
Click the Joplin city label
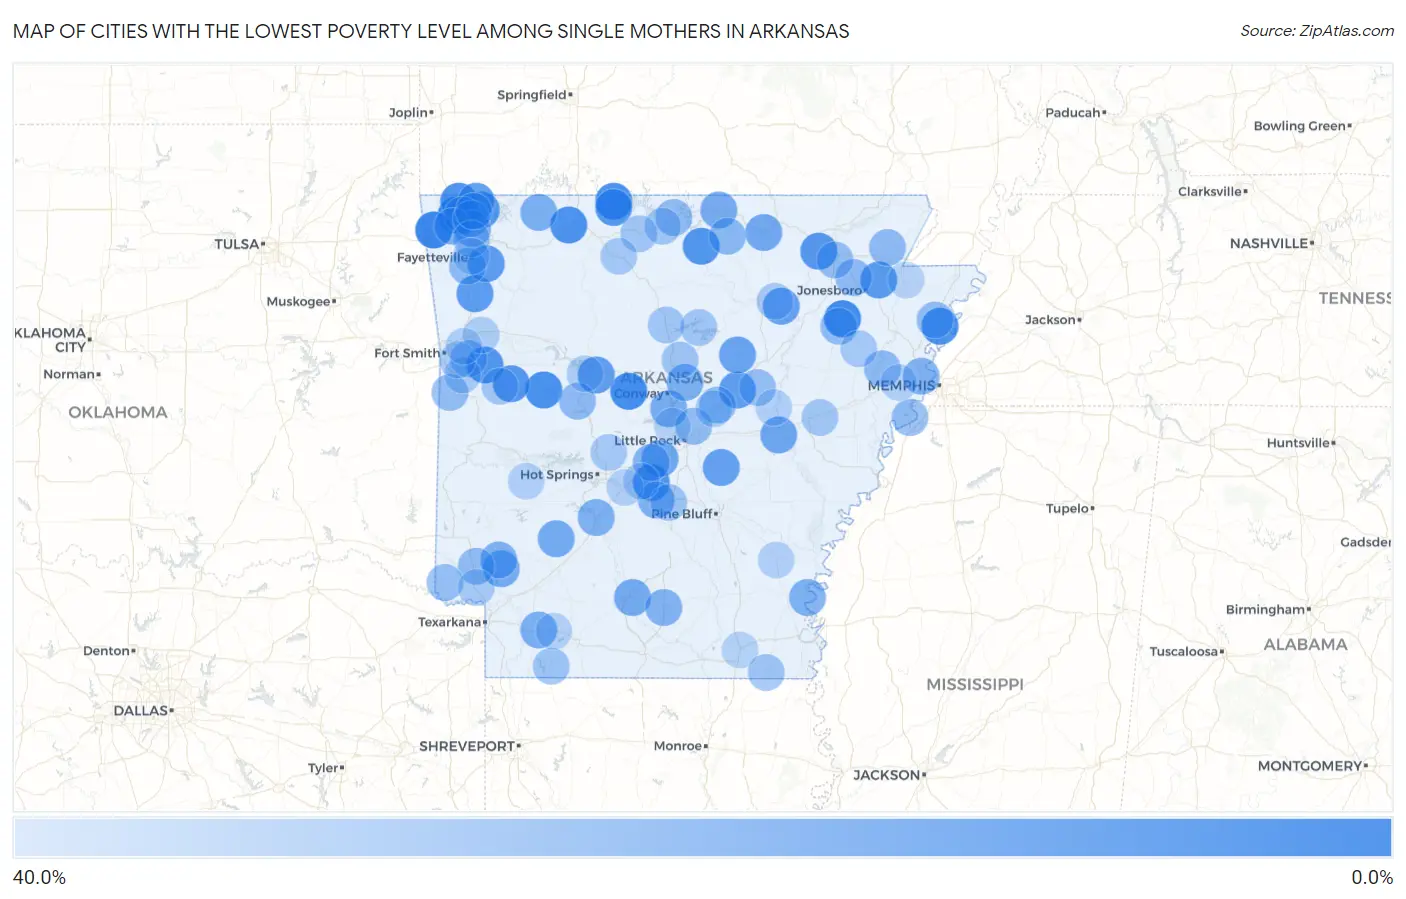click(408, 112)
